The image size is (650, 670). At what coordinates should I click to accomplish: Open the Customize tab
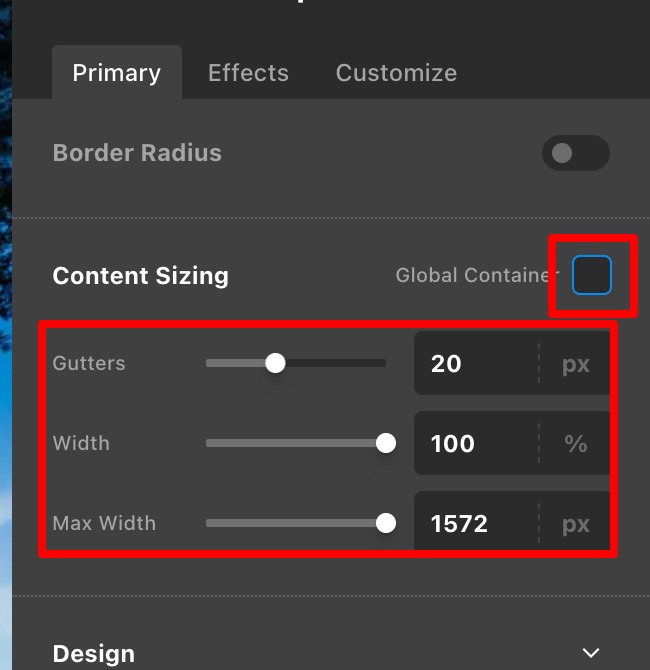coord(396,73)
